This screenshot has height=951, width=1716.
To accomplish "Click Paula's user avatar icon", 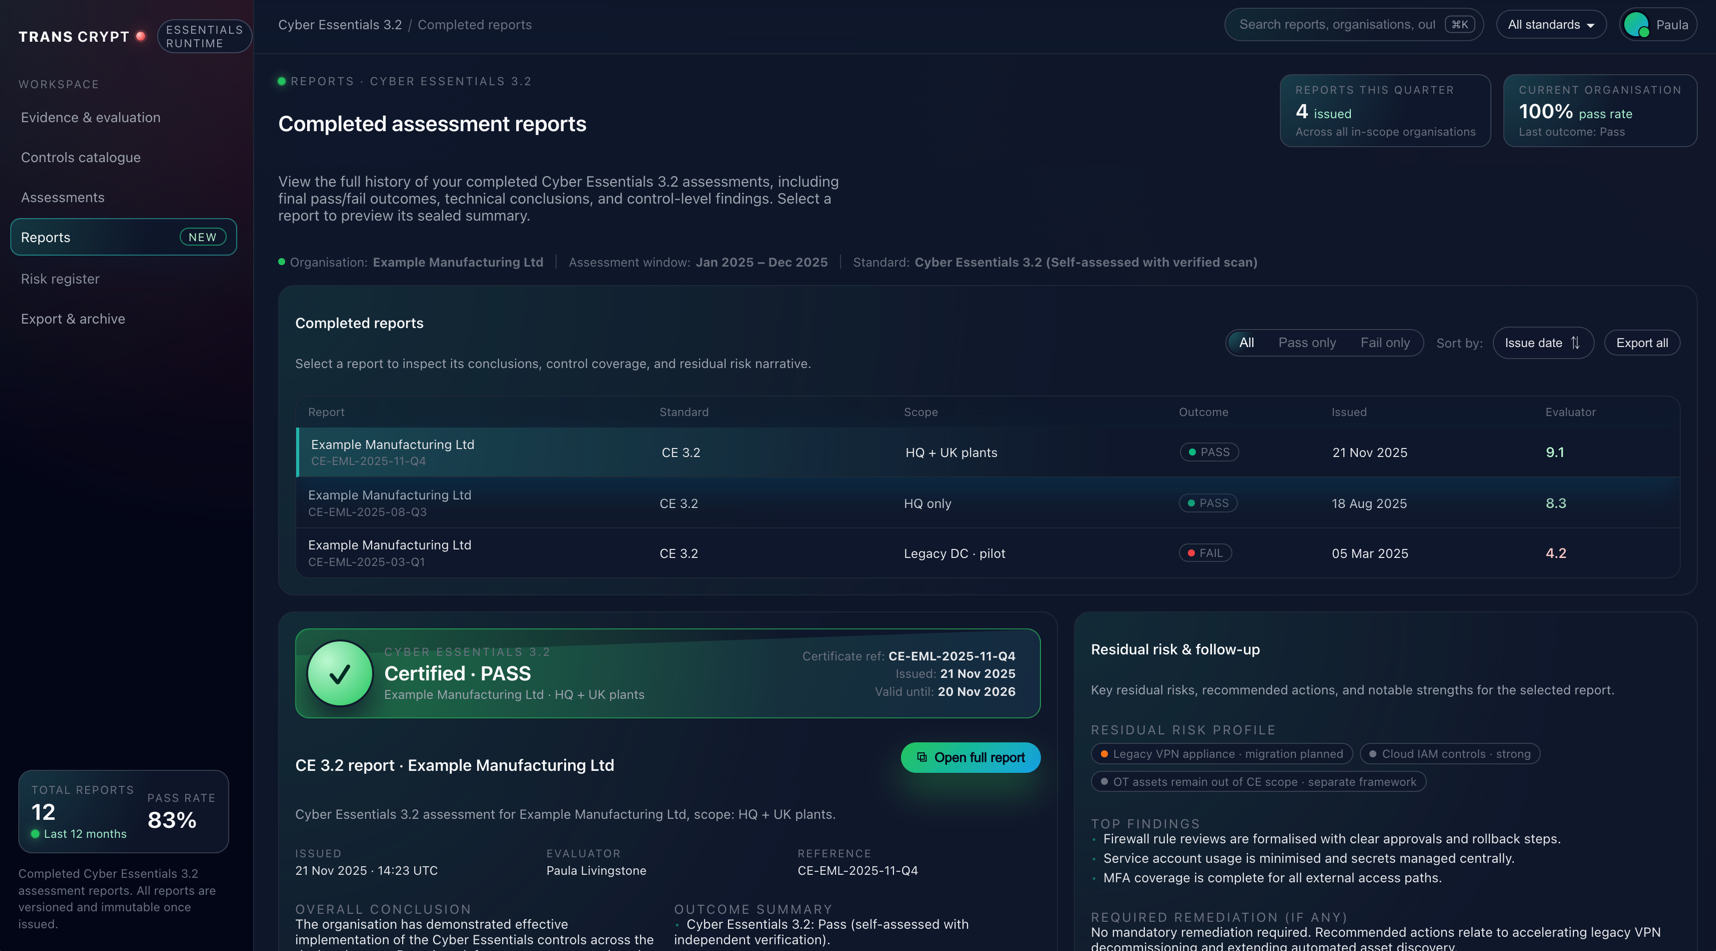I will pyautogui.click(x=1636, y=25).
